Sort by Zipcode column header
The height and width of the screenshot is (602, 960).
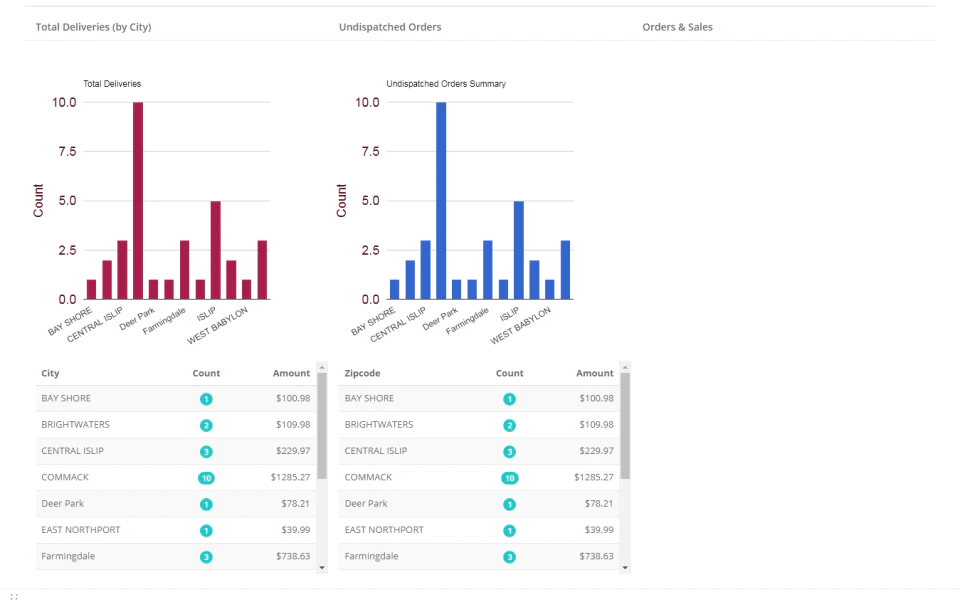pyautogui.click(x=362, y=373)
